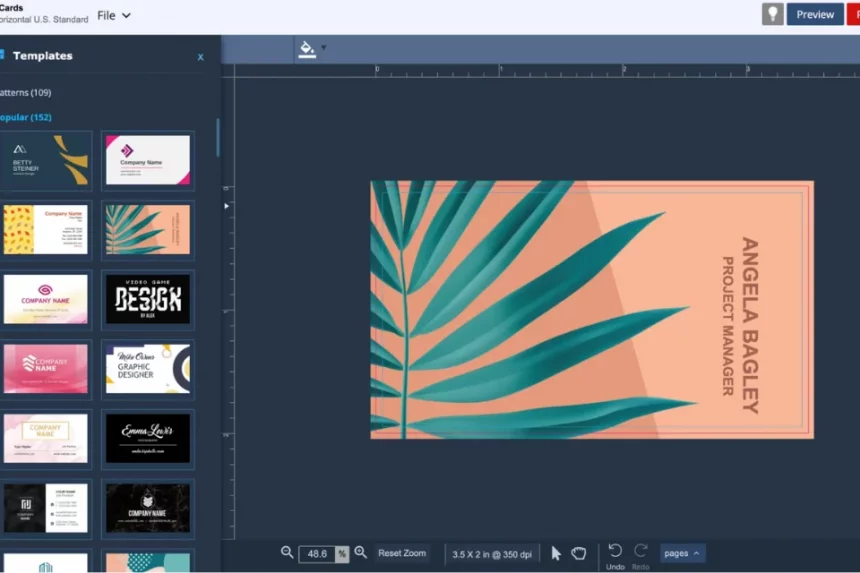Click the zoom percentage field showing 48.6

coord(318,554)
